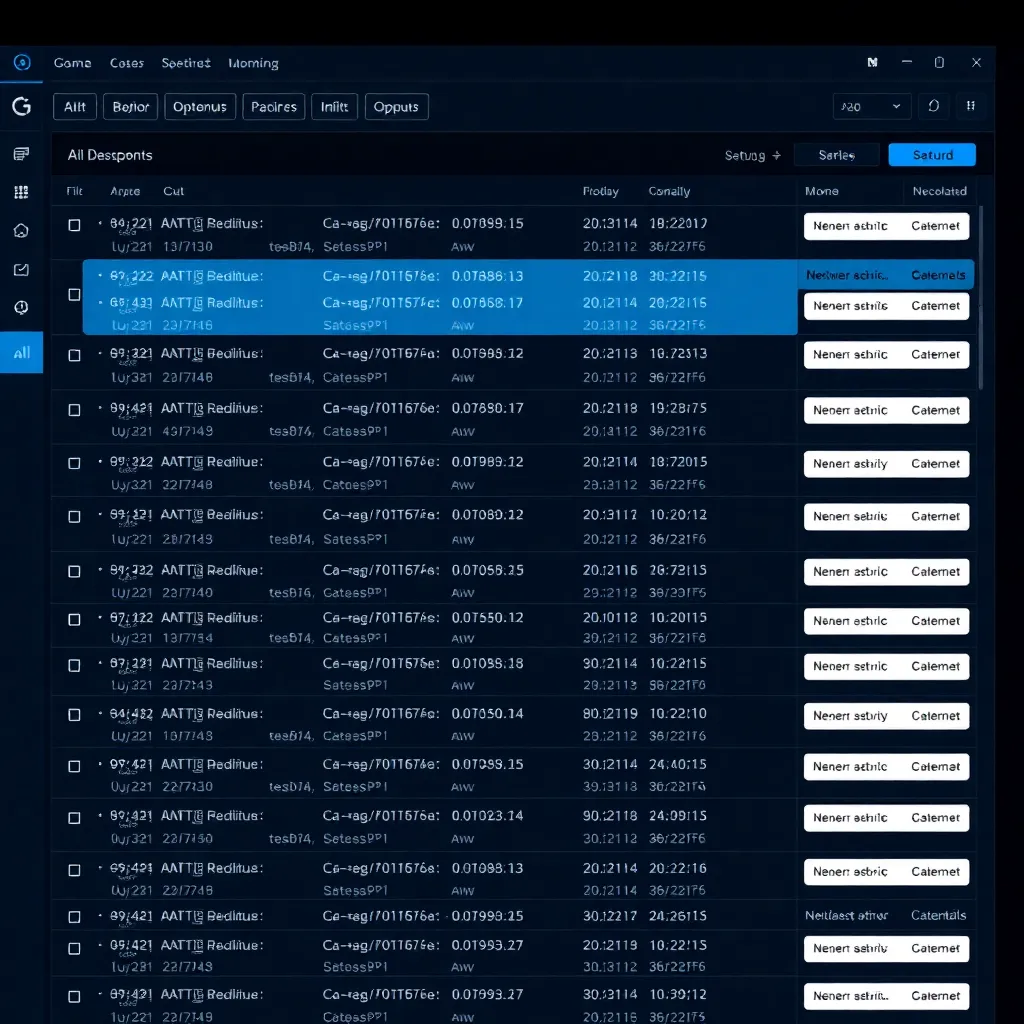1024x1024 pixels.
Task: Toggle the checkbox in the highlighted blue row
Action: tap(74, 295)
